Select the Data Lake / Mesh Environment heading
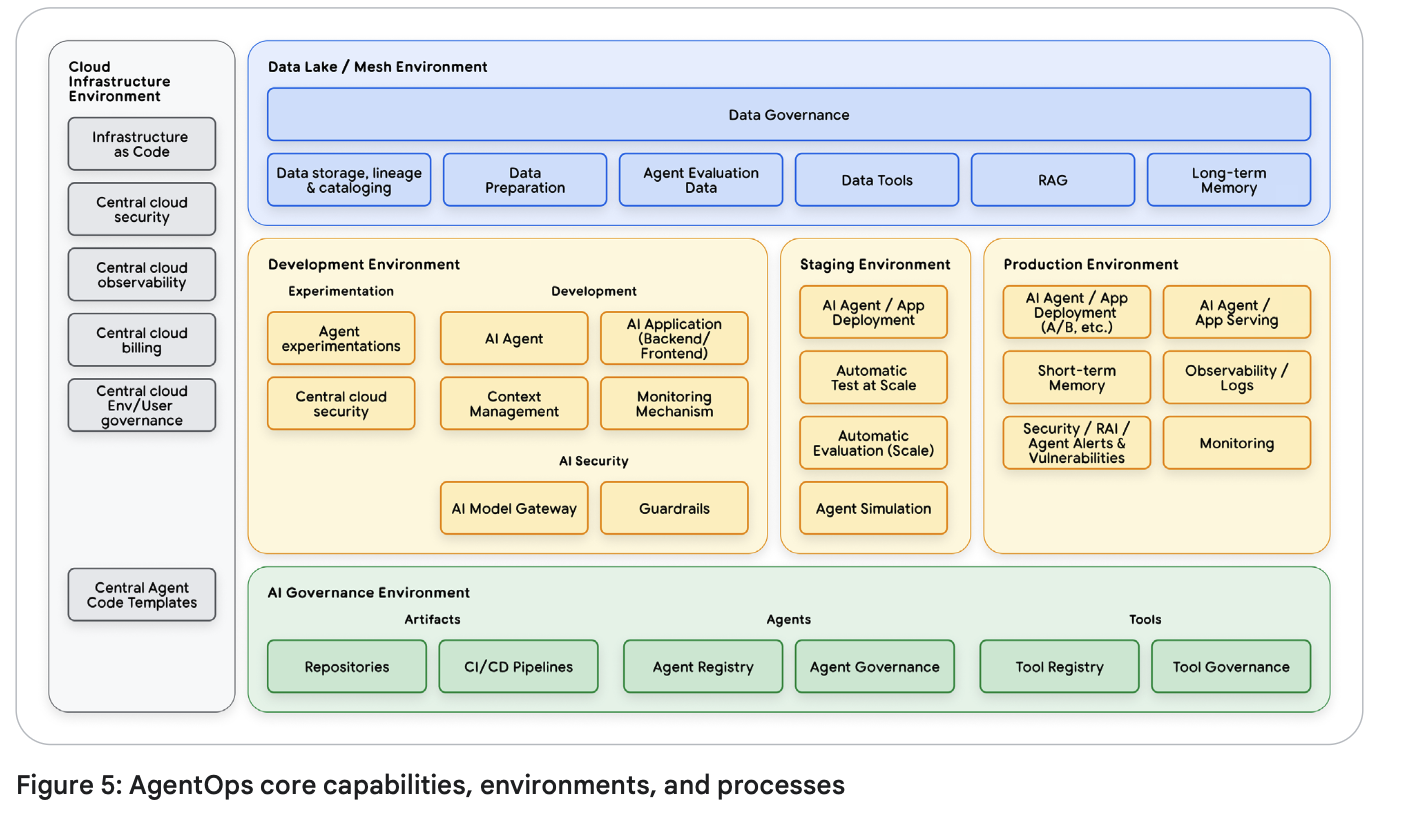This screenshot has height=825, width=1411. click(378, 67)
